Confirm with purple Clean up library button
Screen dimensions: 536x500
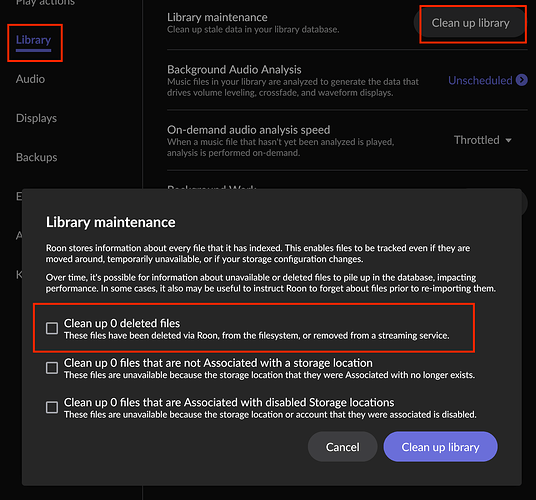click(440, 447)
